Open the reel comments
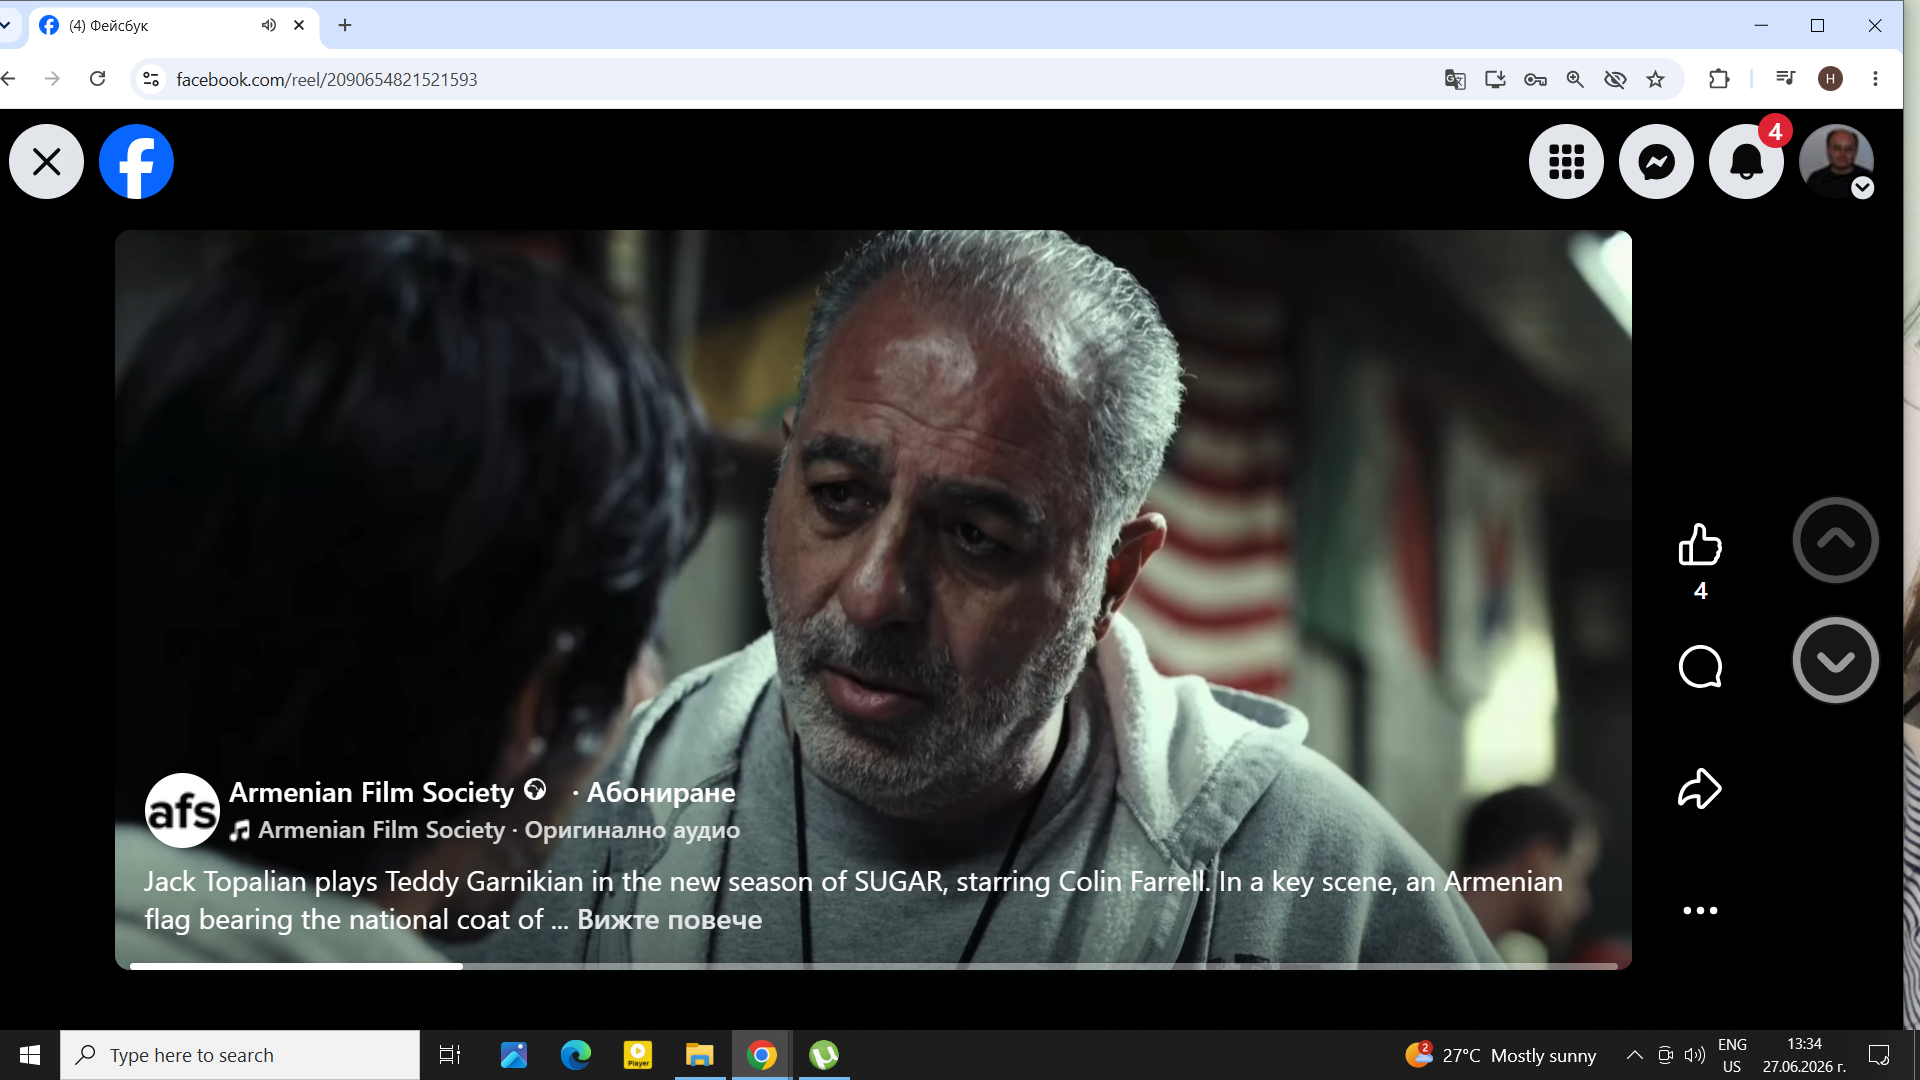Image resolution: width=1920 pixels, height=1080 pixels. tap(1700, 667)
